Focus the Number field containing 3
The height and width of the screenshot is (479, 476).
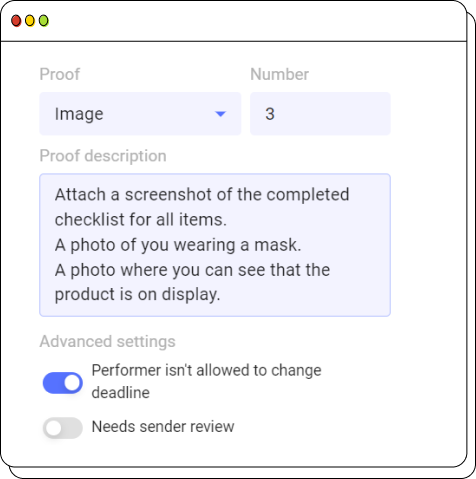320,114
